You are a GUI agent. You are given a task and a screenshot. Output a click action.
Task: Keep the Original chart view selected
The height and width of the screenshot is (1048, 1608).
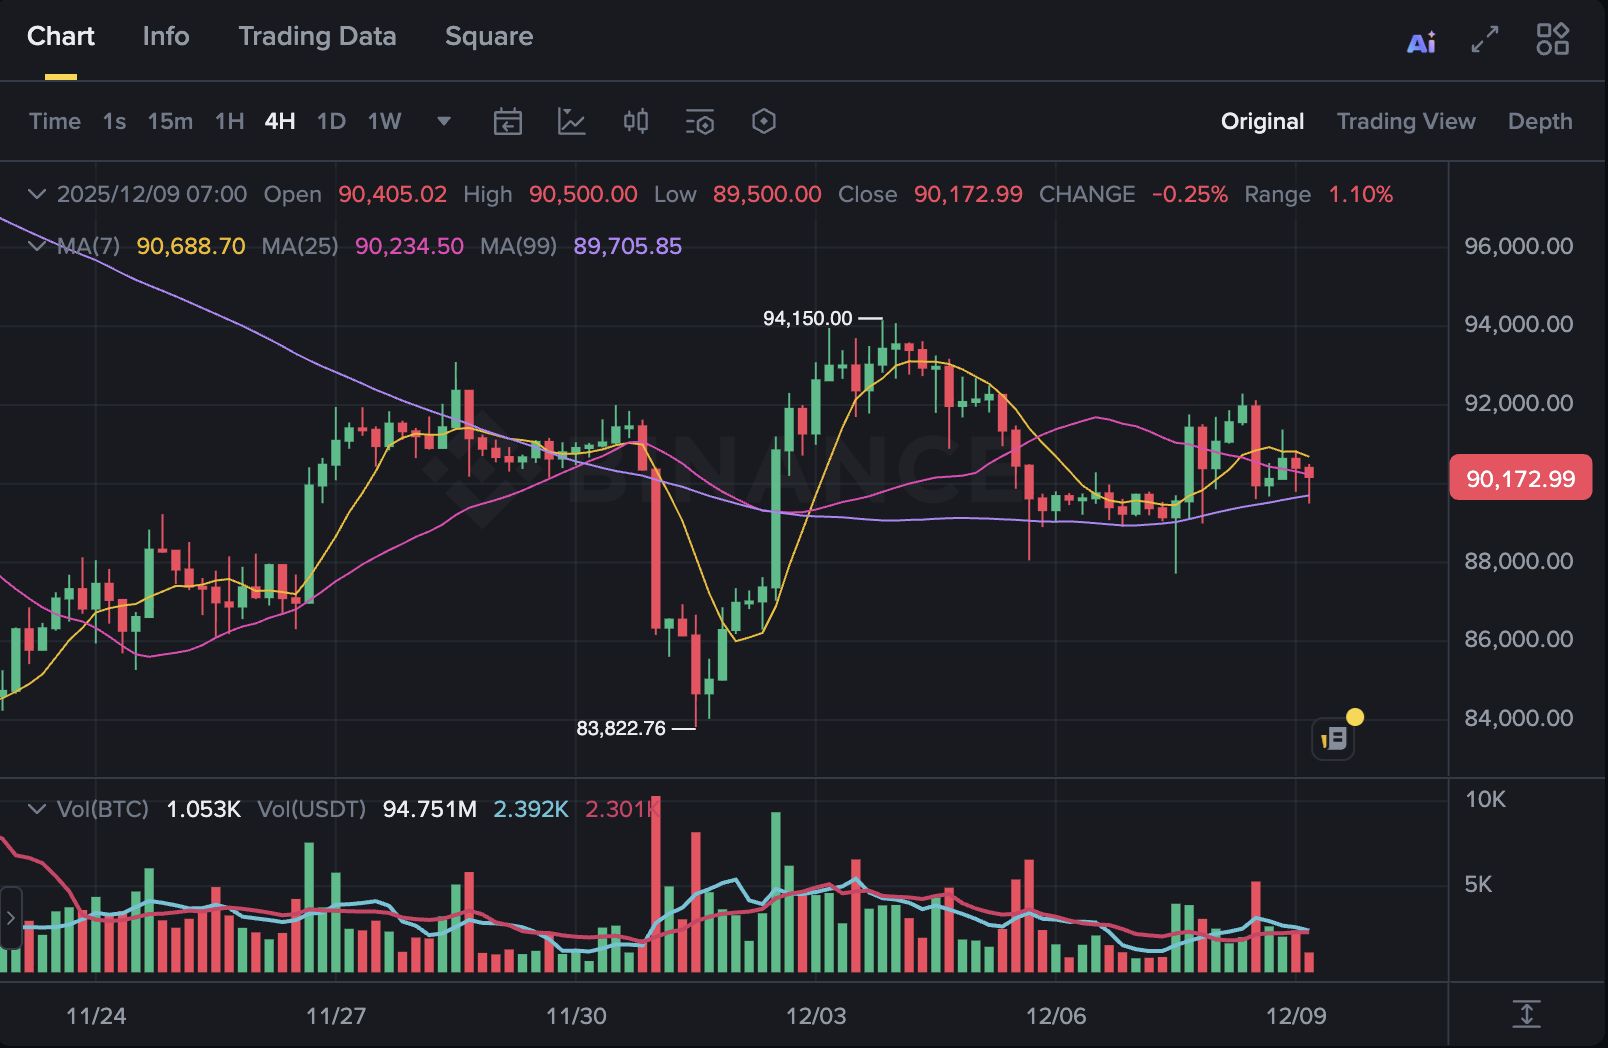click(1262, 121)
